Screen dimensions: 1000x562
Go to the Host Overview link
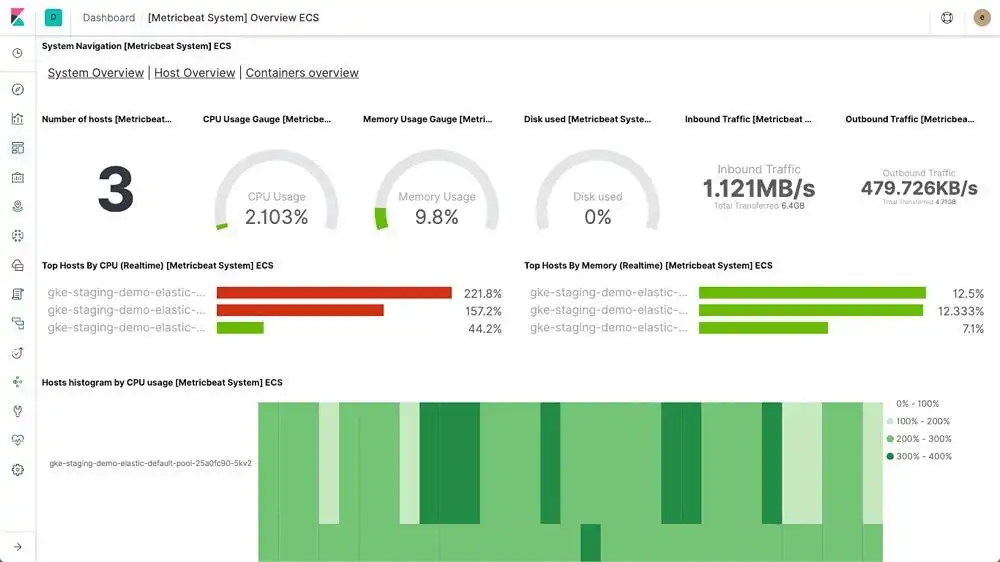[x=195, y=73]
